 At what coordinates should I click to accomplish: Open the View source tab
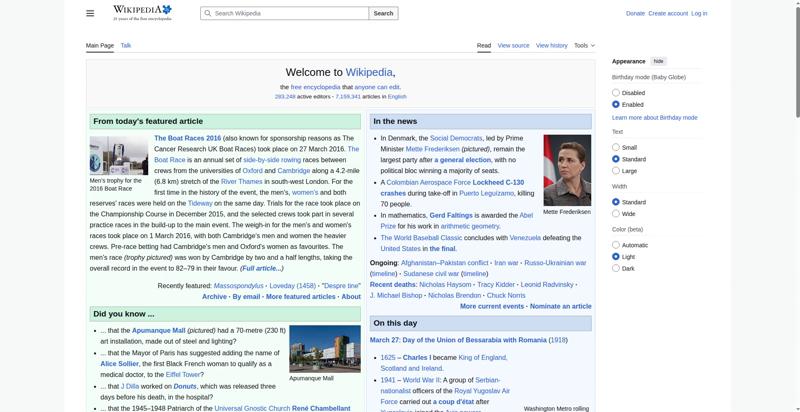513,45
